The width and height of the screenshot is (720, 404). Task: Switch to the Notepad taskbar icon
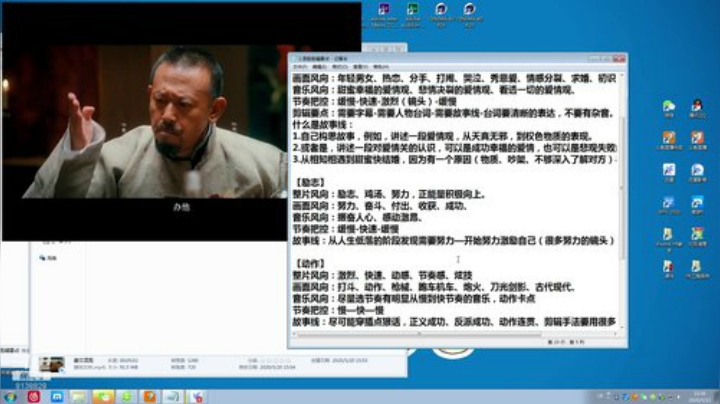(173, 397)
